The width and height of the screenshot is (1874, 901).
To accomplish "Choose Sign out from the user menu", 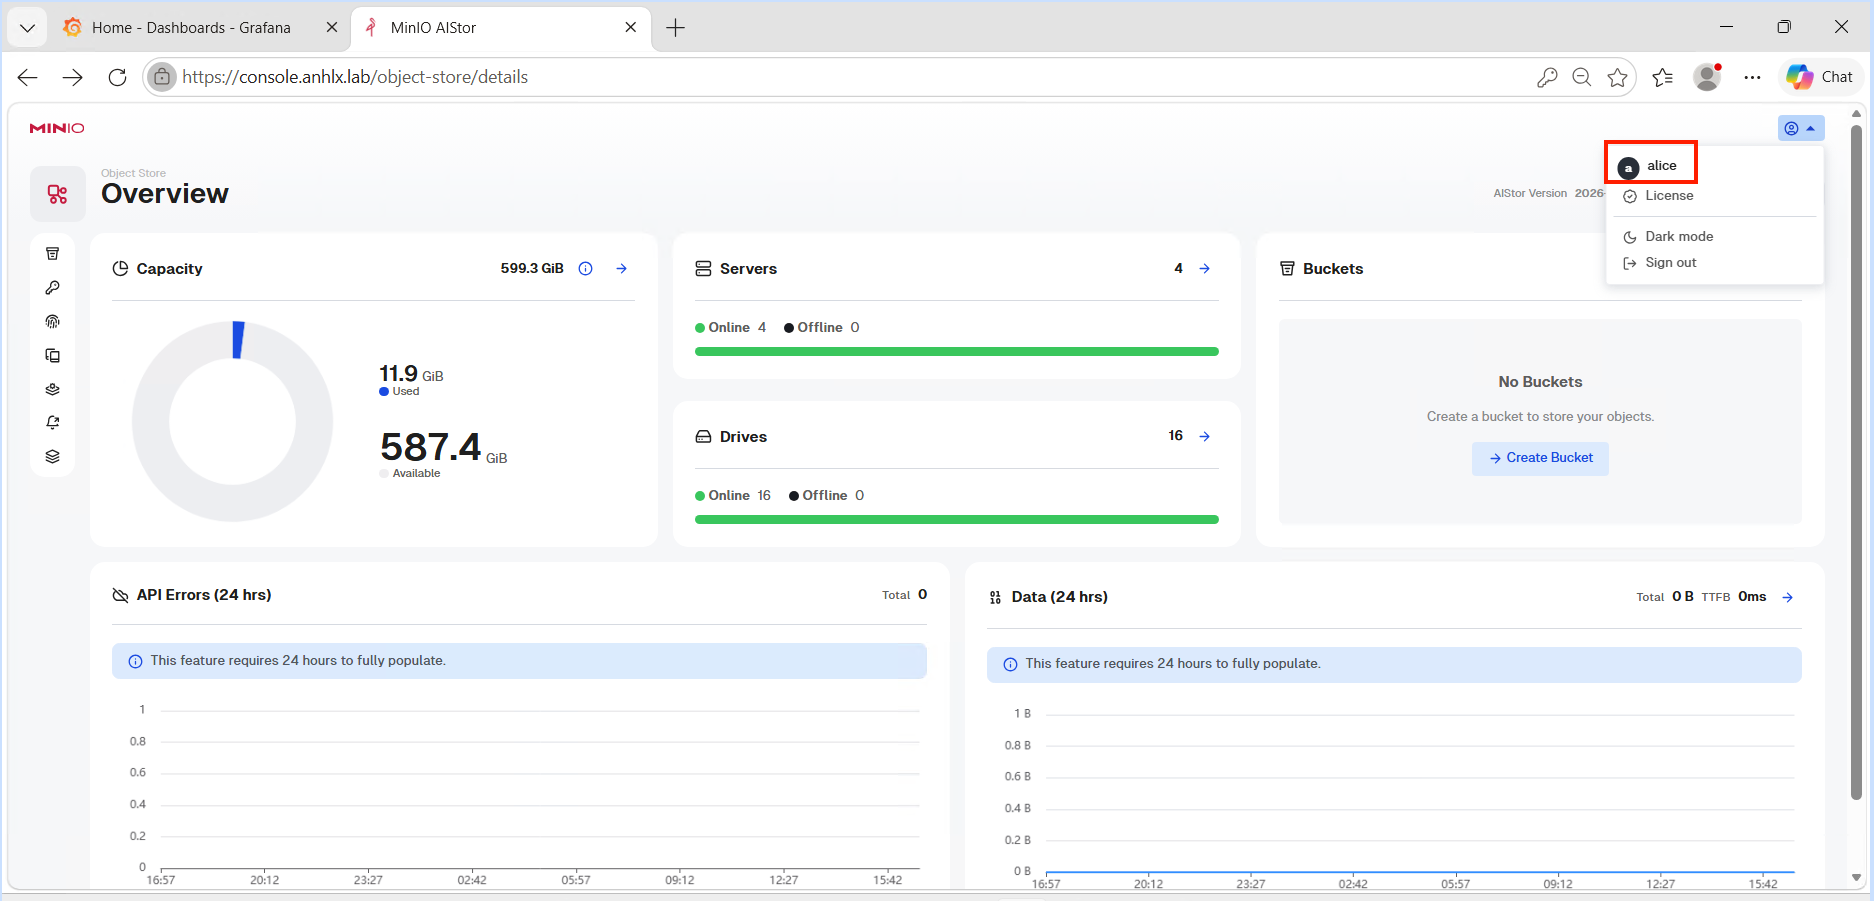I will click(x=1660, y=263).
